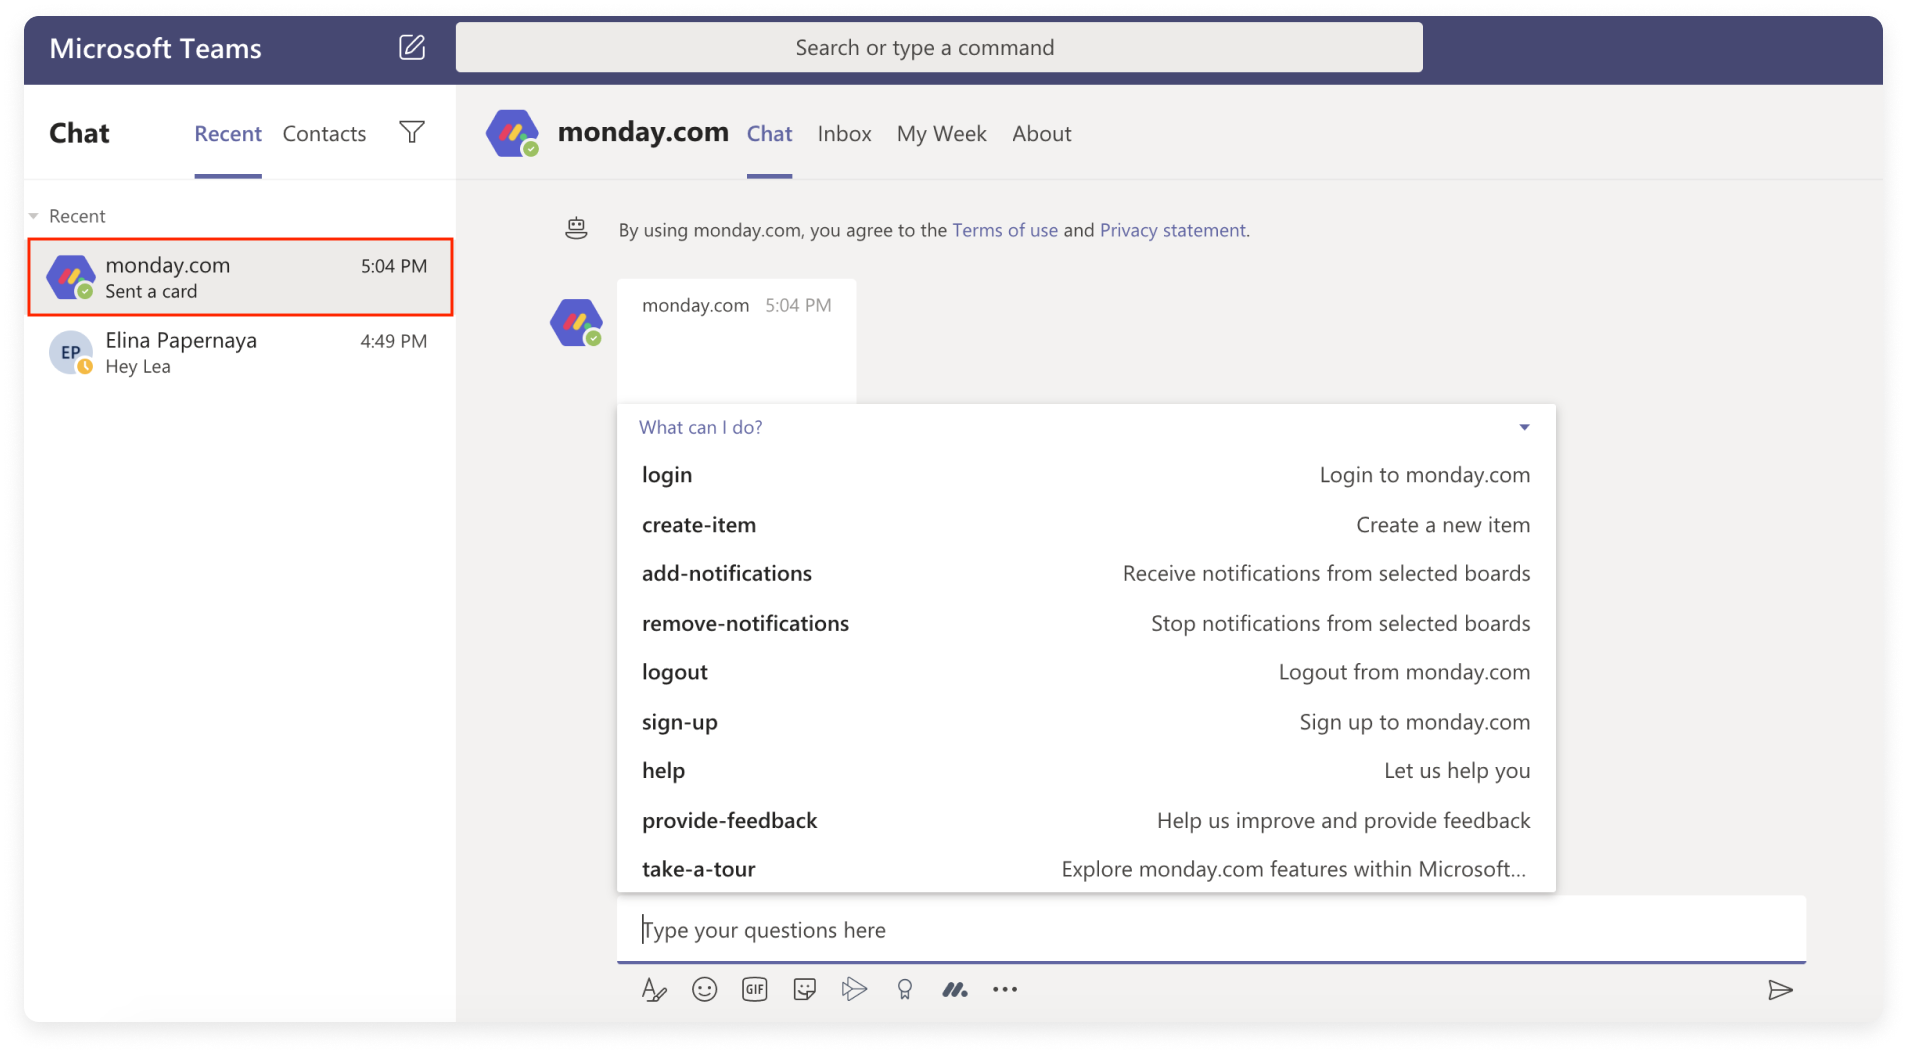Click the Praise badge icon
The image size is (1907, 1054).
pos(904,989)
